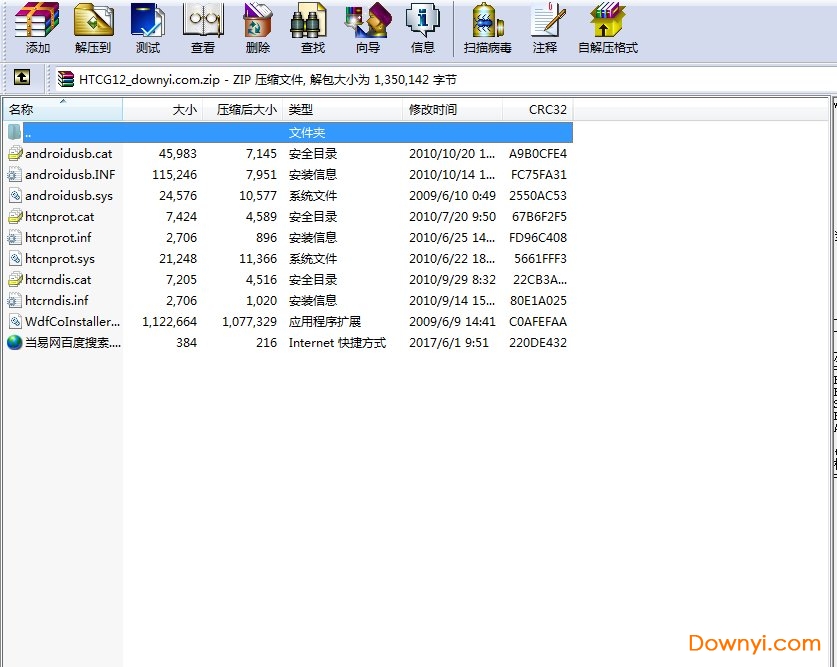Run the 测试 (Test) archive tool
Viewport: 837px width, 667px height.
148,27
